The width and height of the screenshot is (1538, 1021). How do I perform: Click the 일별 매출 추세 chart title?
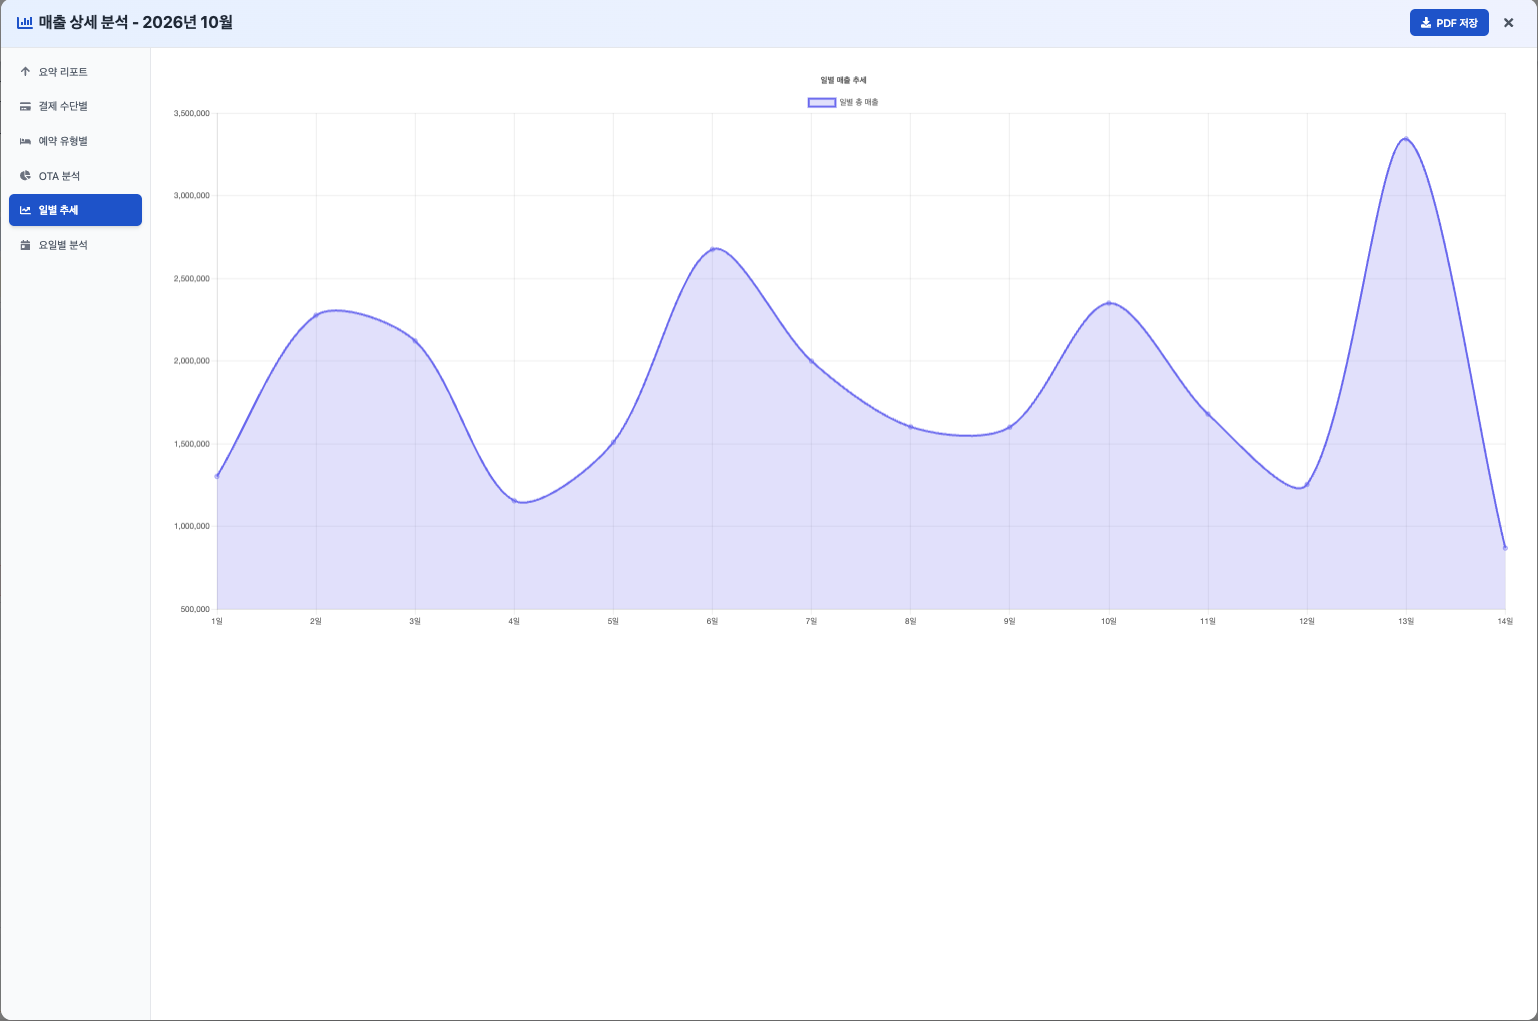[x=843, y=80]
